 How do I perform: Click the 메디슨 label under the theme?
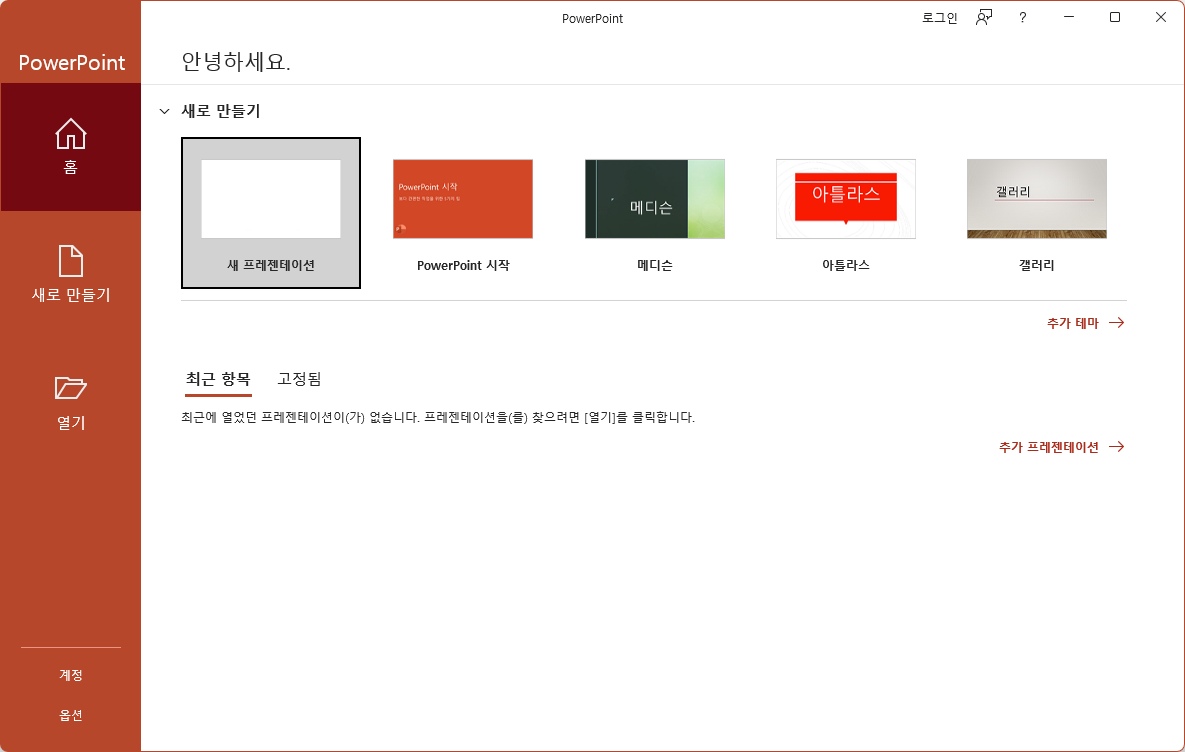(x=654, y=265)
